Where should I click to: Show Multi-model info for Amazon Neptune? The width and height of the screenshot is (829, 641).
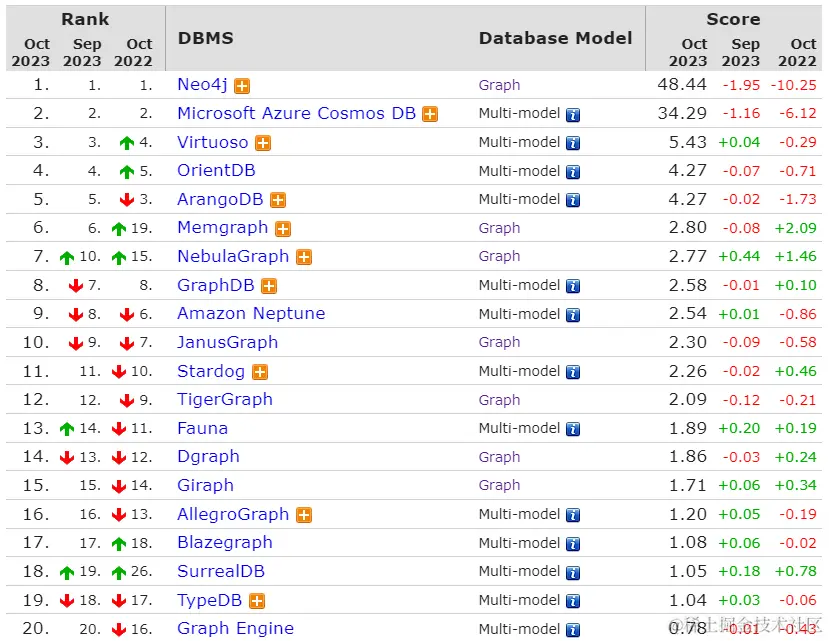click(x=573, y=315)
